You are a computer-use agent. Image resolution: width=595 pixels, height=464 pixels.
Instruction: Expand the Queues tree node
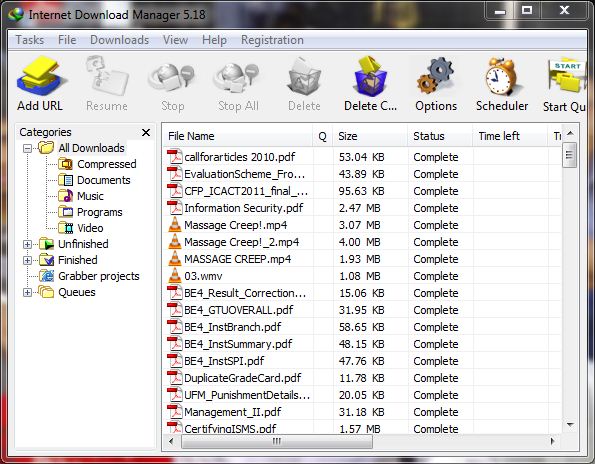(x=27, y=292)
